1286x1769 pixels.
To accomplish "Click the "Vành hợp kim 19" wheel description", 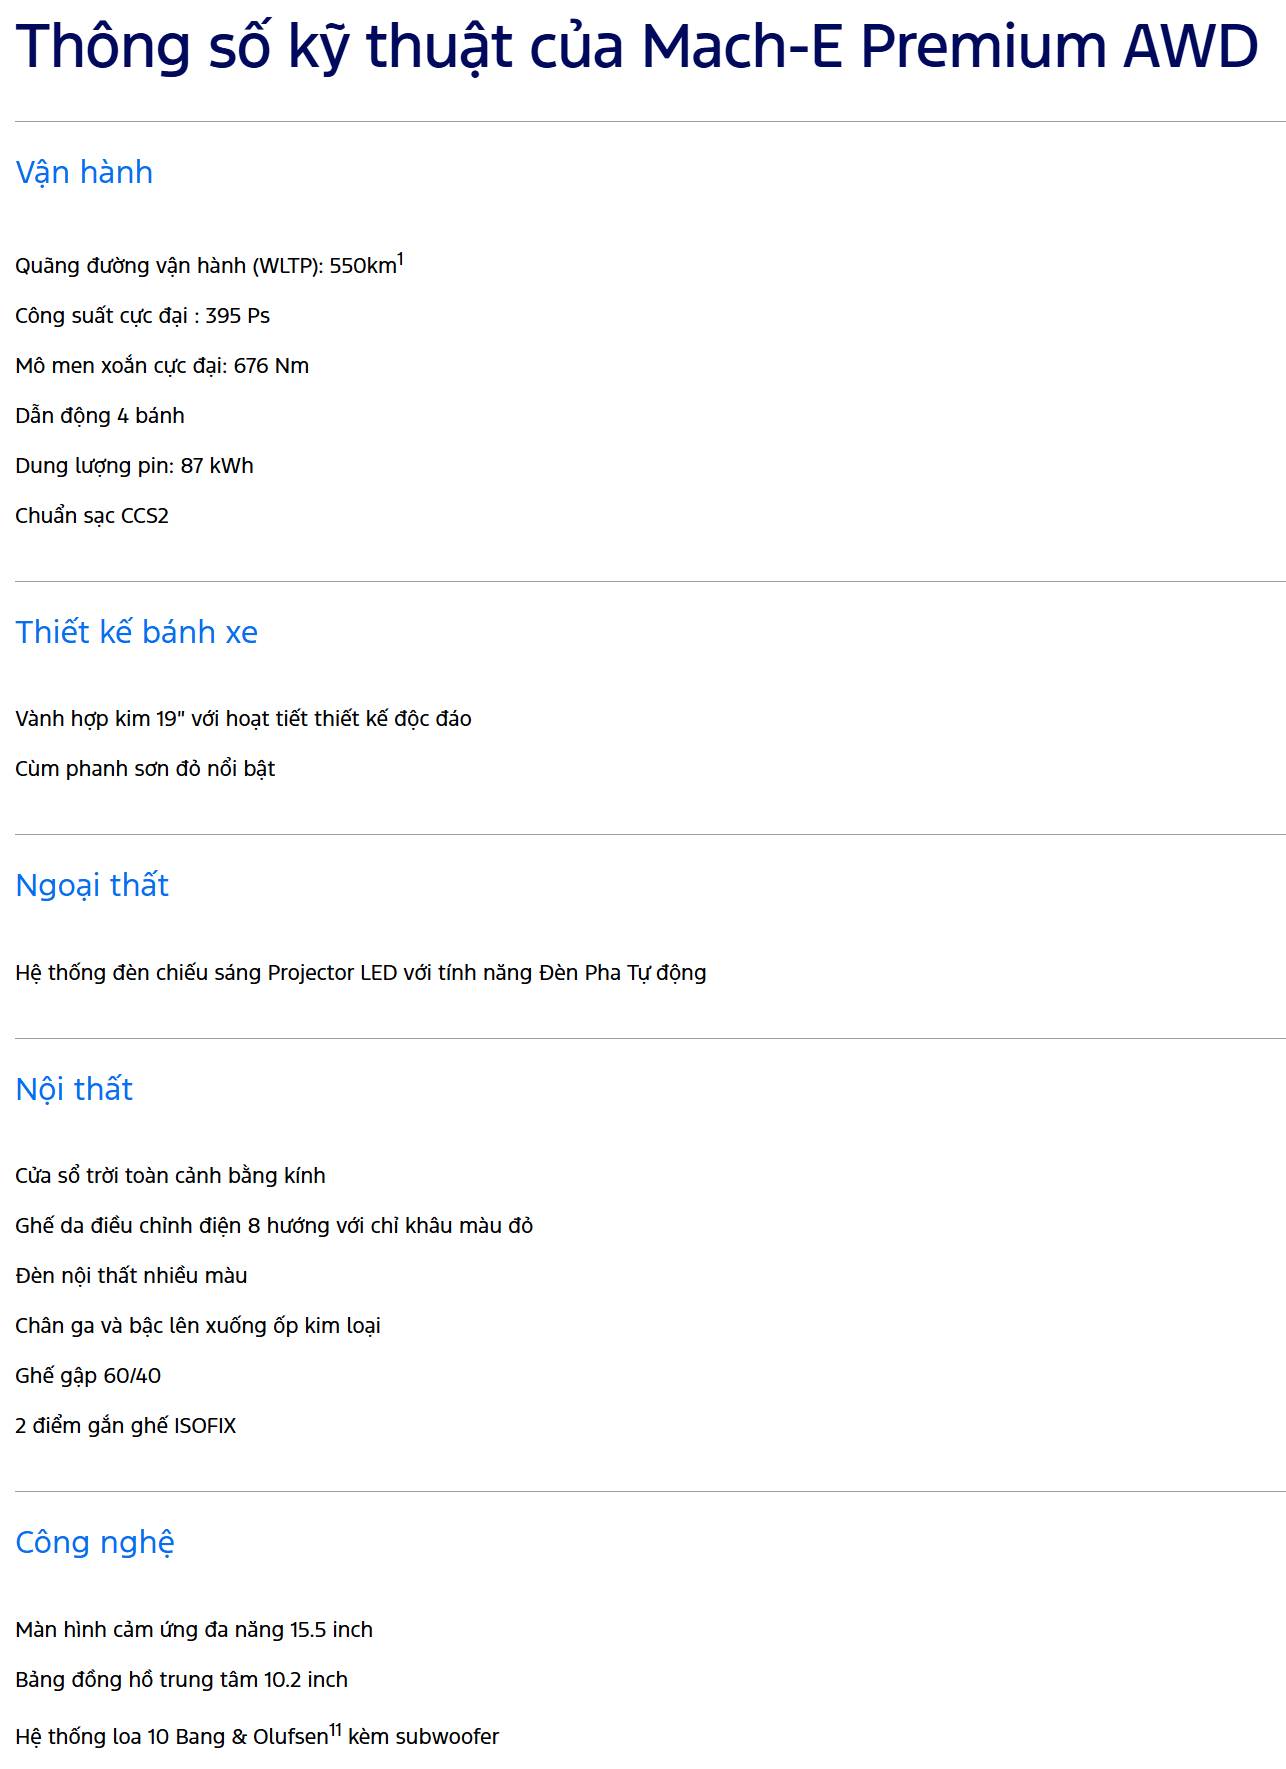I will click(x=243, y=719).
